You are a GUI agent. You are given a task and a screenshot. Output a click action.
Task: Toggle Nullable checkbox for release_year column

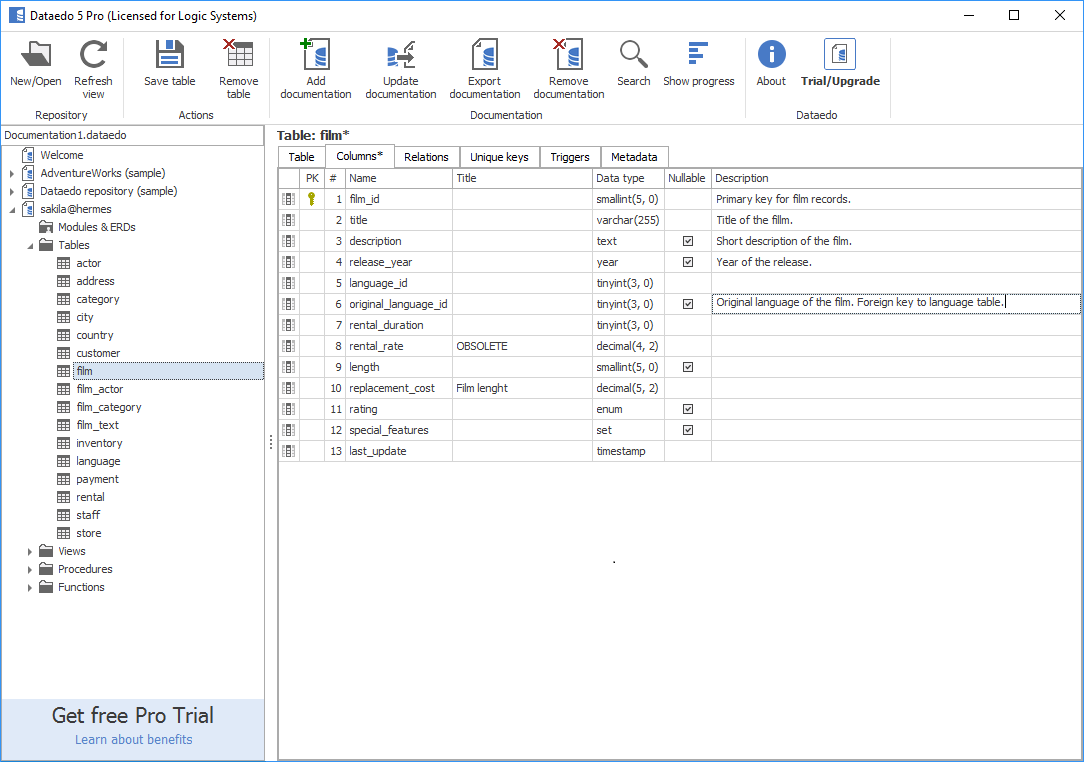[x=688, y=262]
